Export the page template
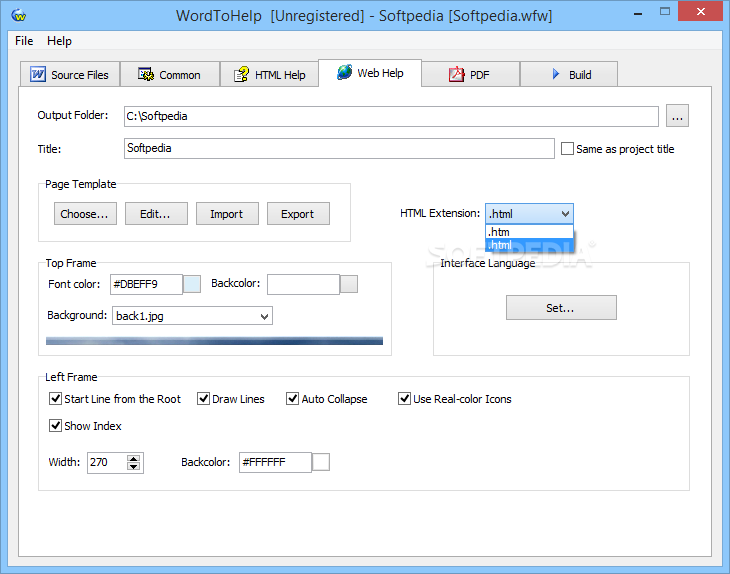Image resolution: width=730 pixels, height=574 pixels. click(x=298, y=214)
